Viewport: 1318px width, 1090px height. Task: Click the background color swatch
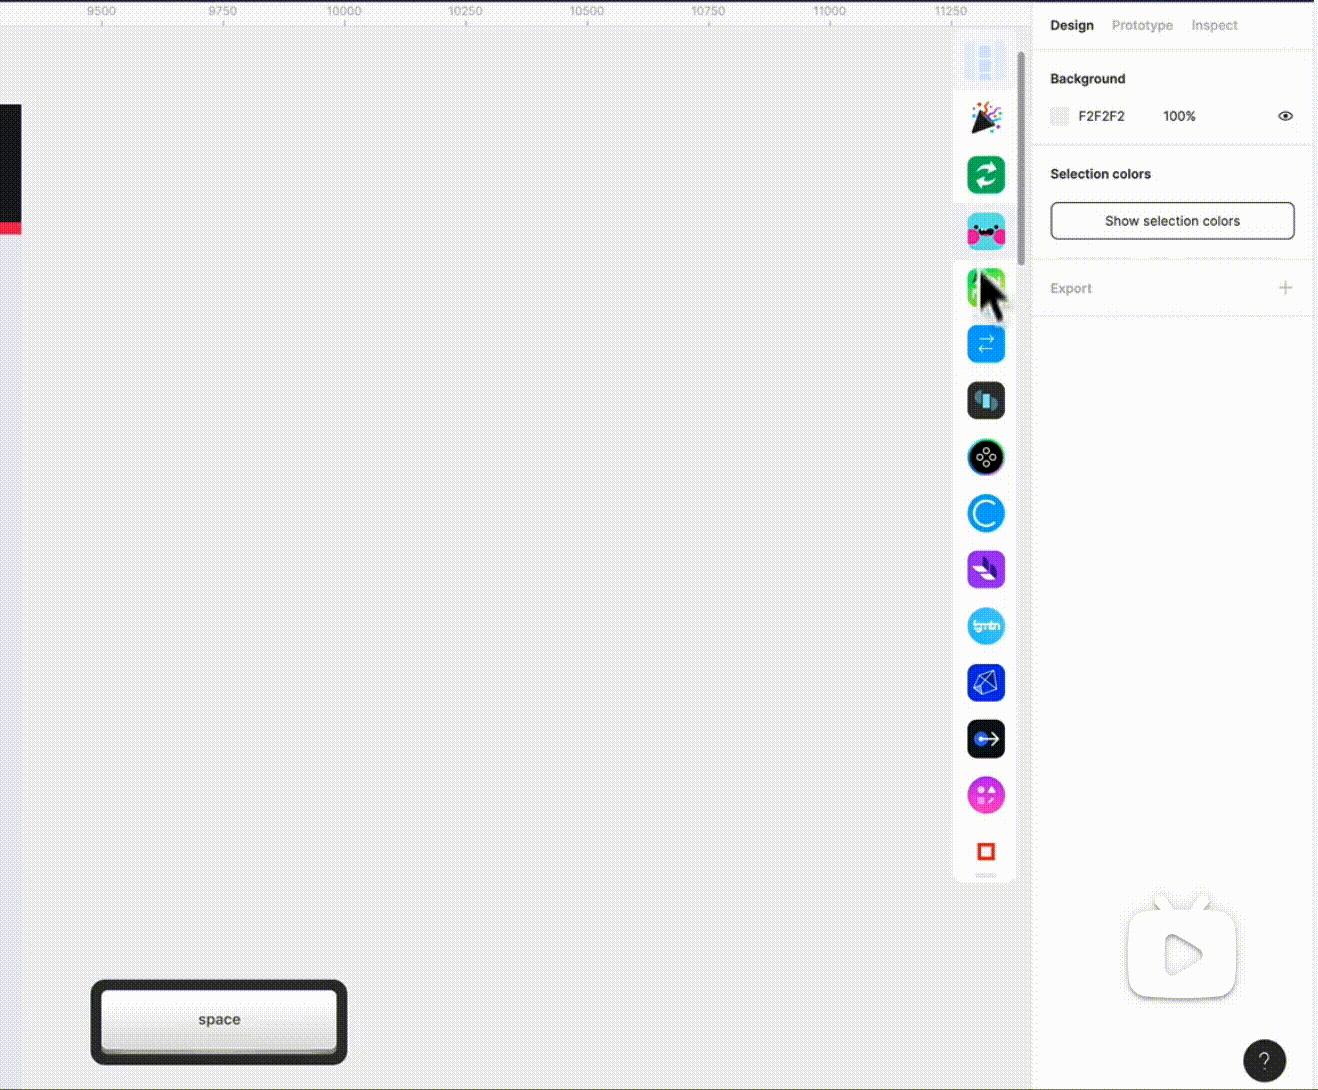(x=1060, y=116)
